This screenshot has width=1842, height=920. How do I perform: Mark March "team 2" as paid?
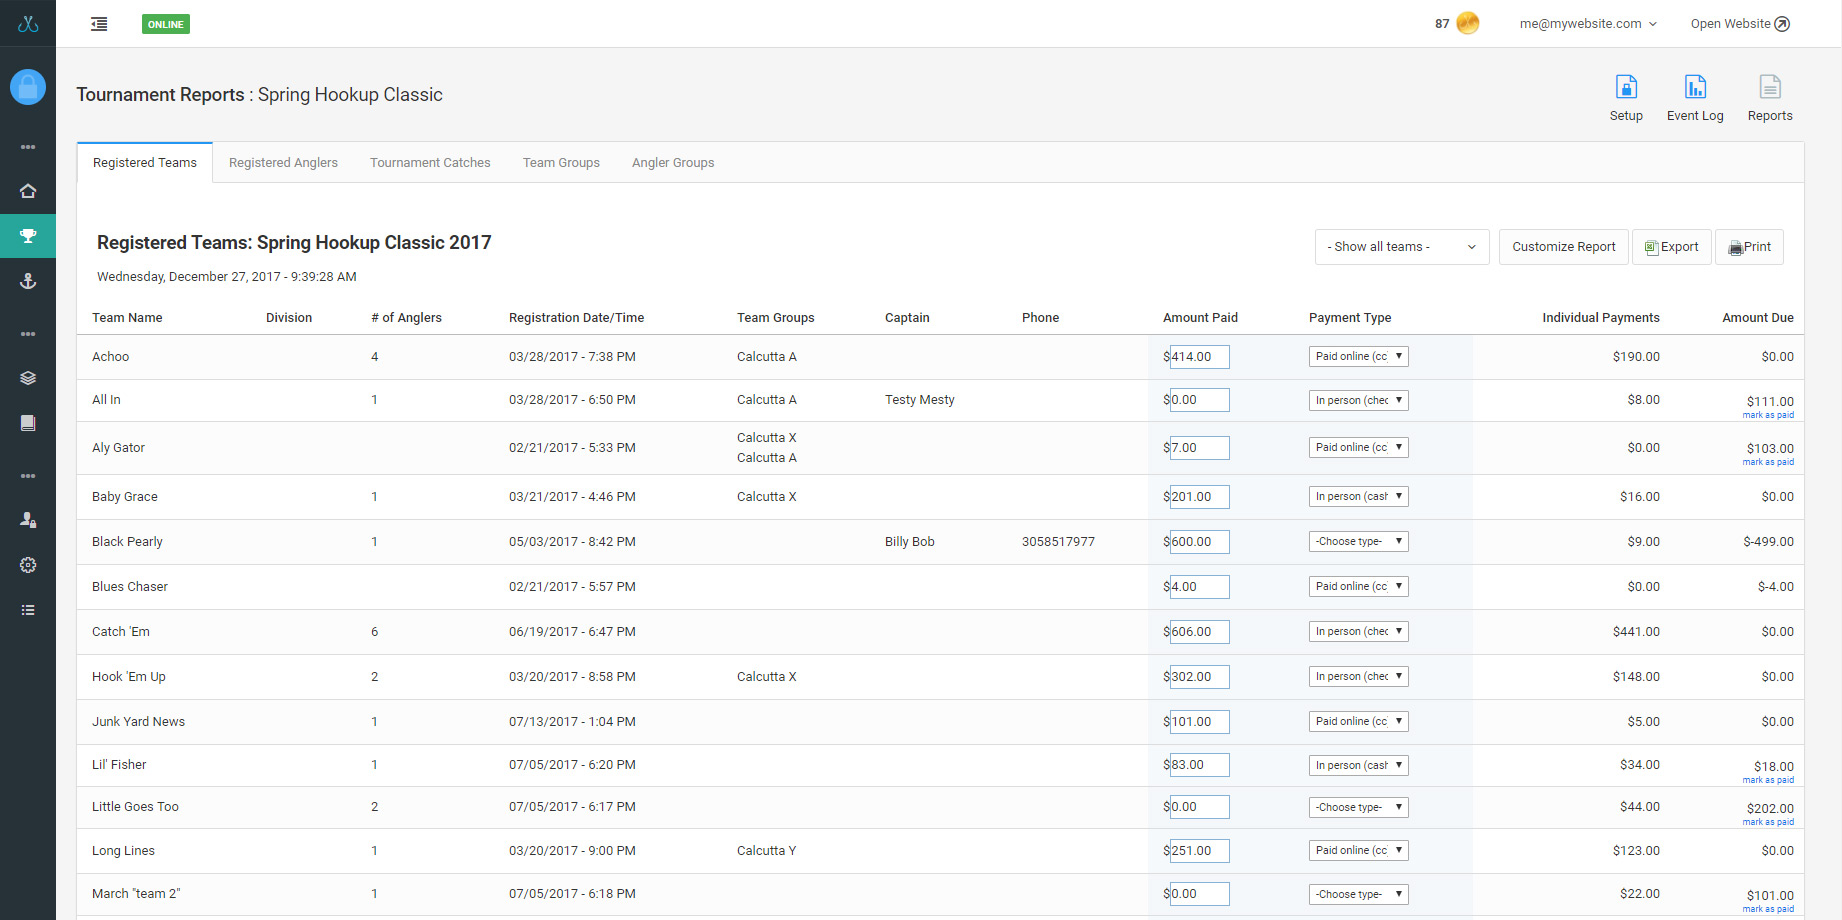point(1768,909)
